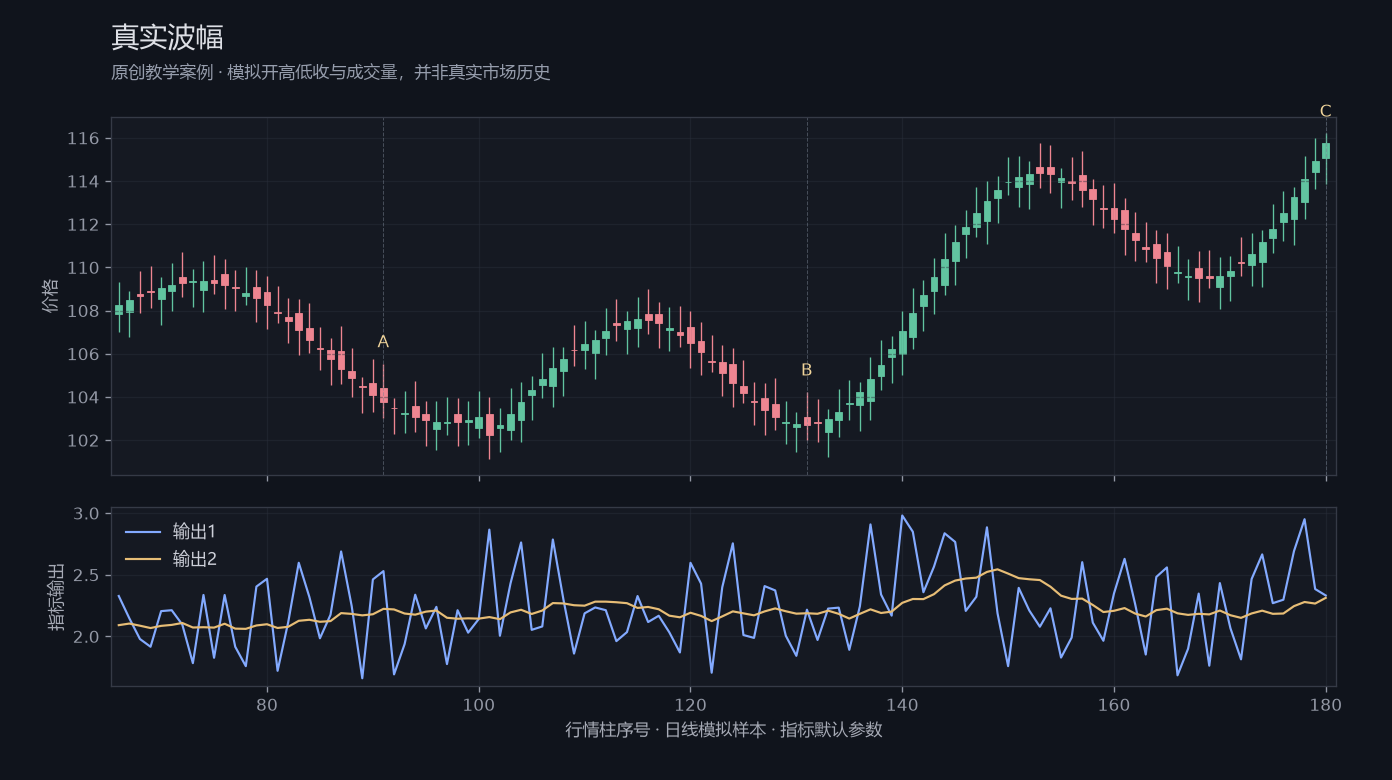The image size is (1392, 780).
Task: Click the 输出2 legend entry
Action: (170, 559)
